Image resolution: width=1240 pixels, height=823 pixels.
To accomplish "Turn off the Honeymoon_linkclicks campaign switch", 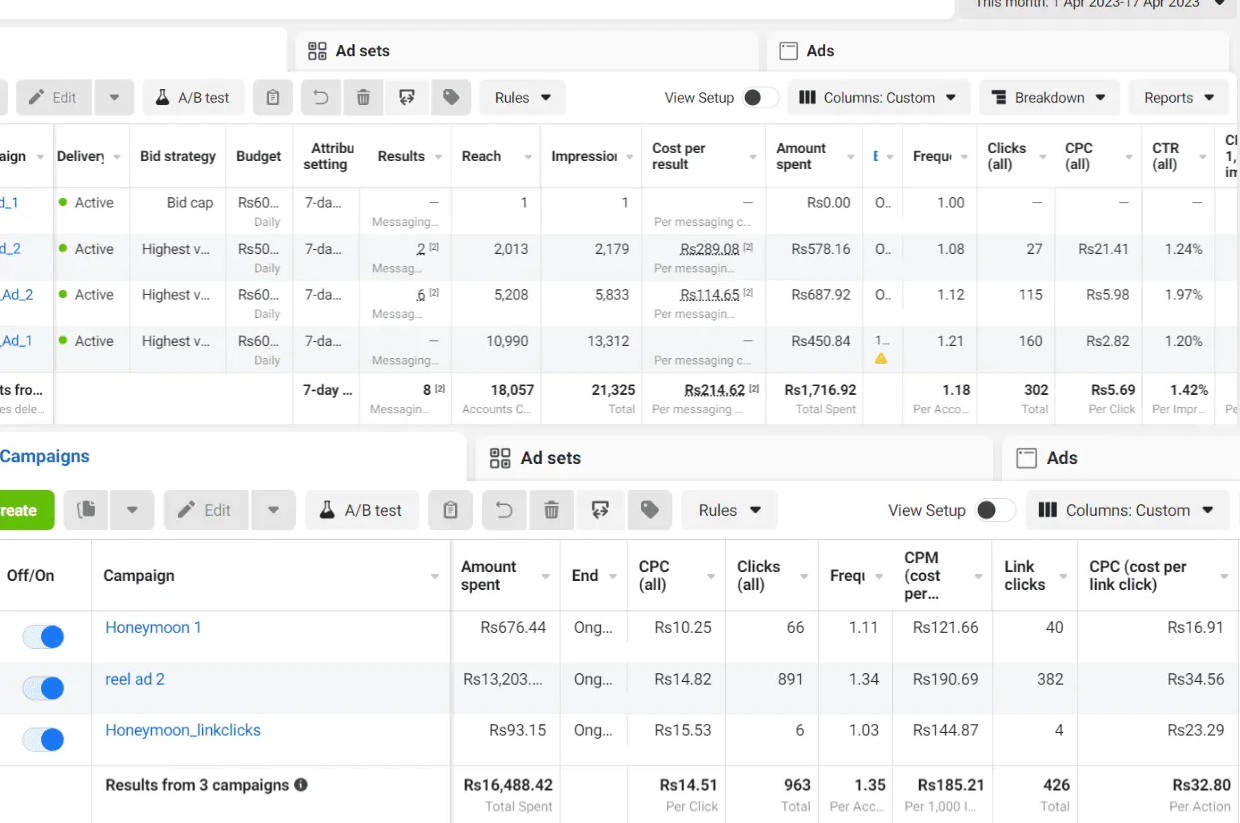I will point(44,740).
